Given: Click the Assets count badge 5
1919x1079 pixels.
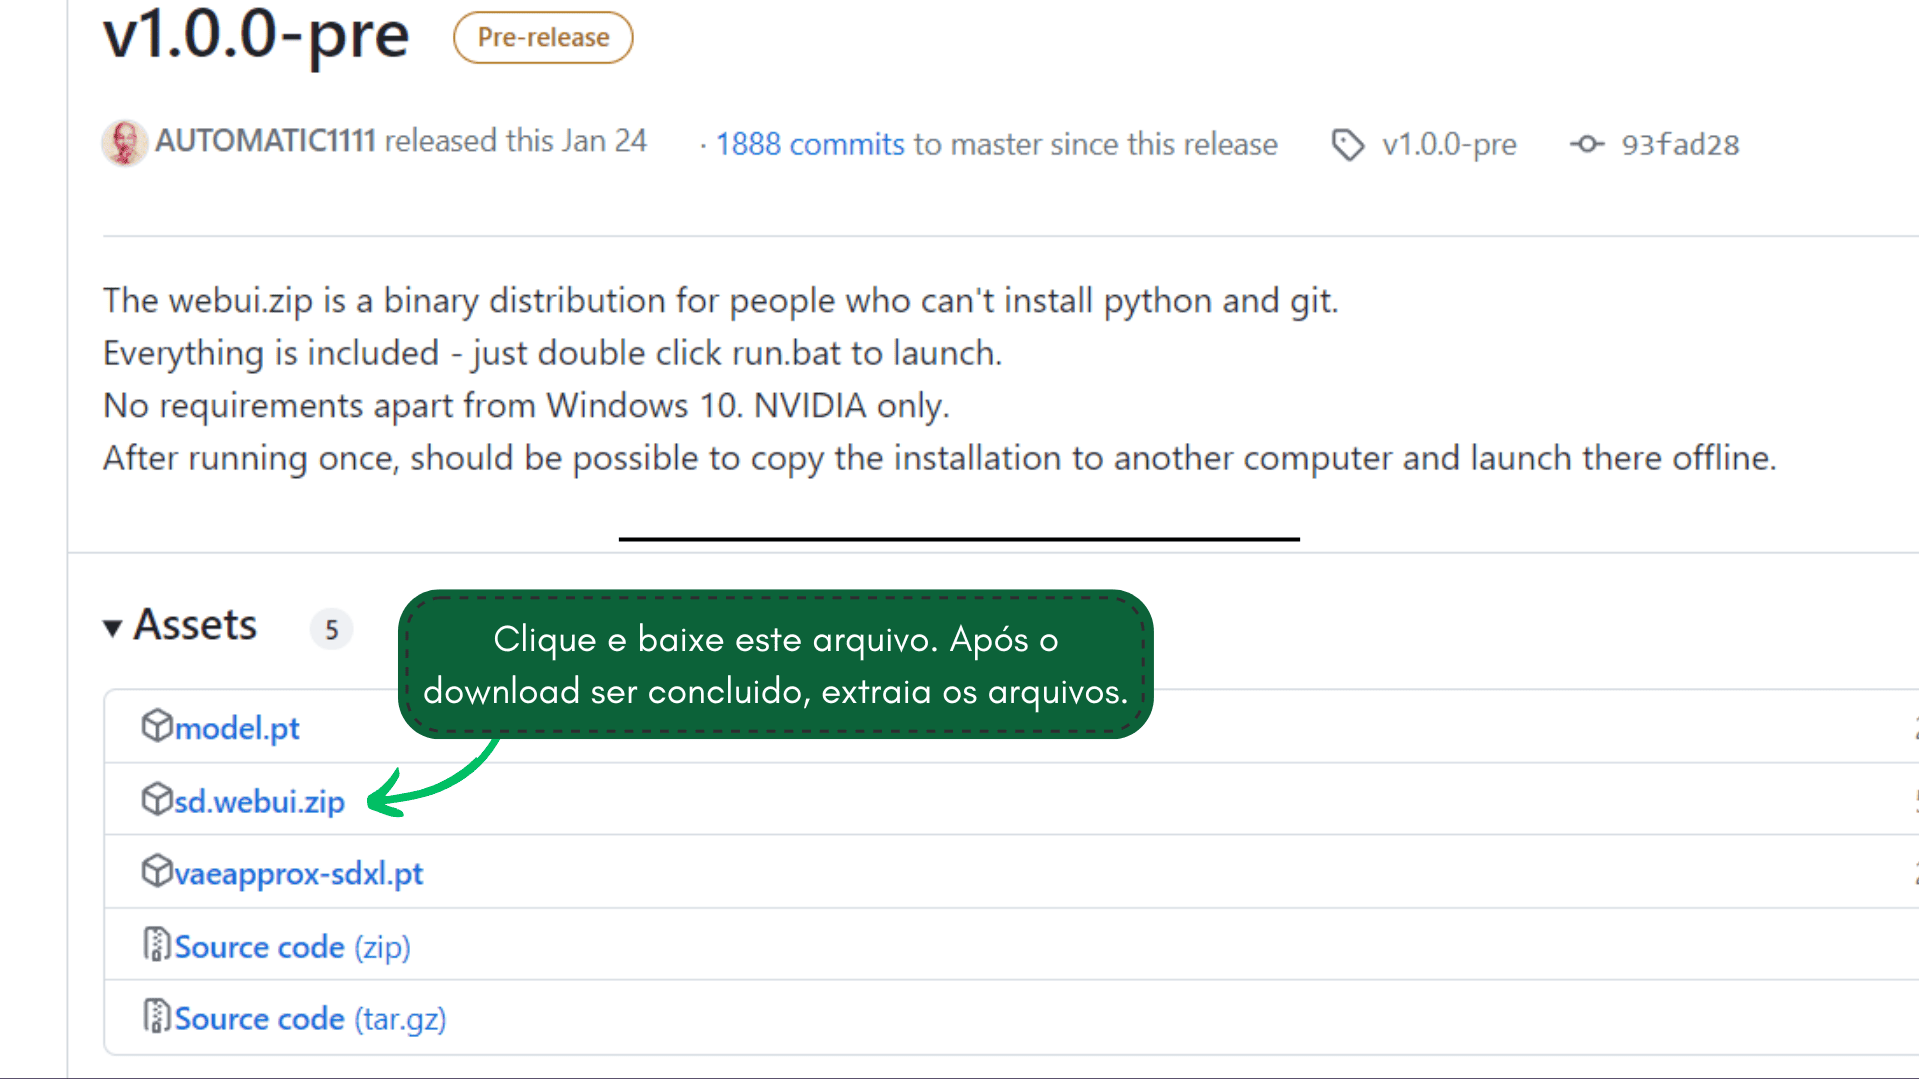Looking at the screenshot, I should [332, 629].
